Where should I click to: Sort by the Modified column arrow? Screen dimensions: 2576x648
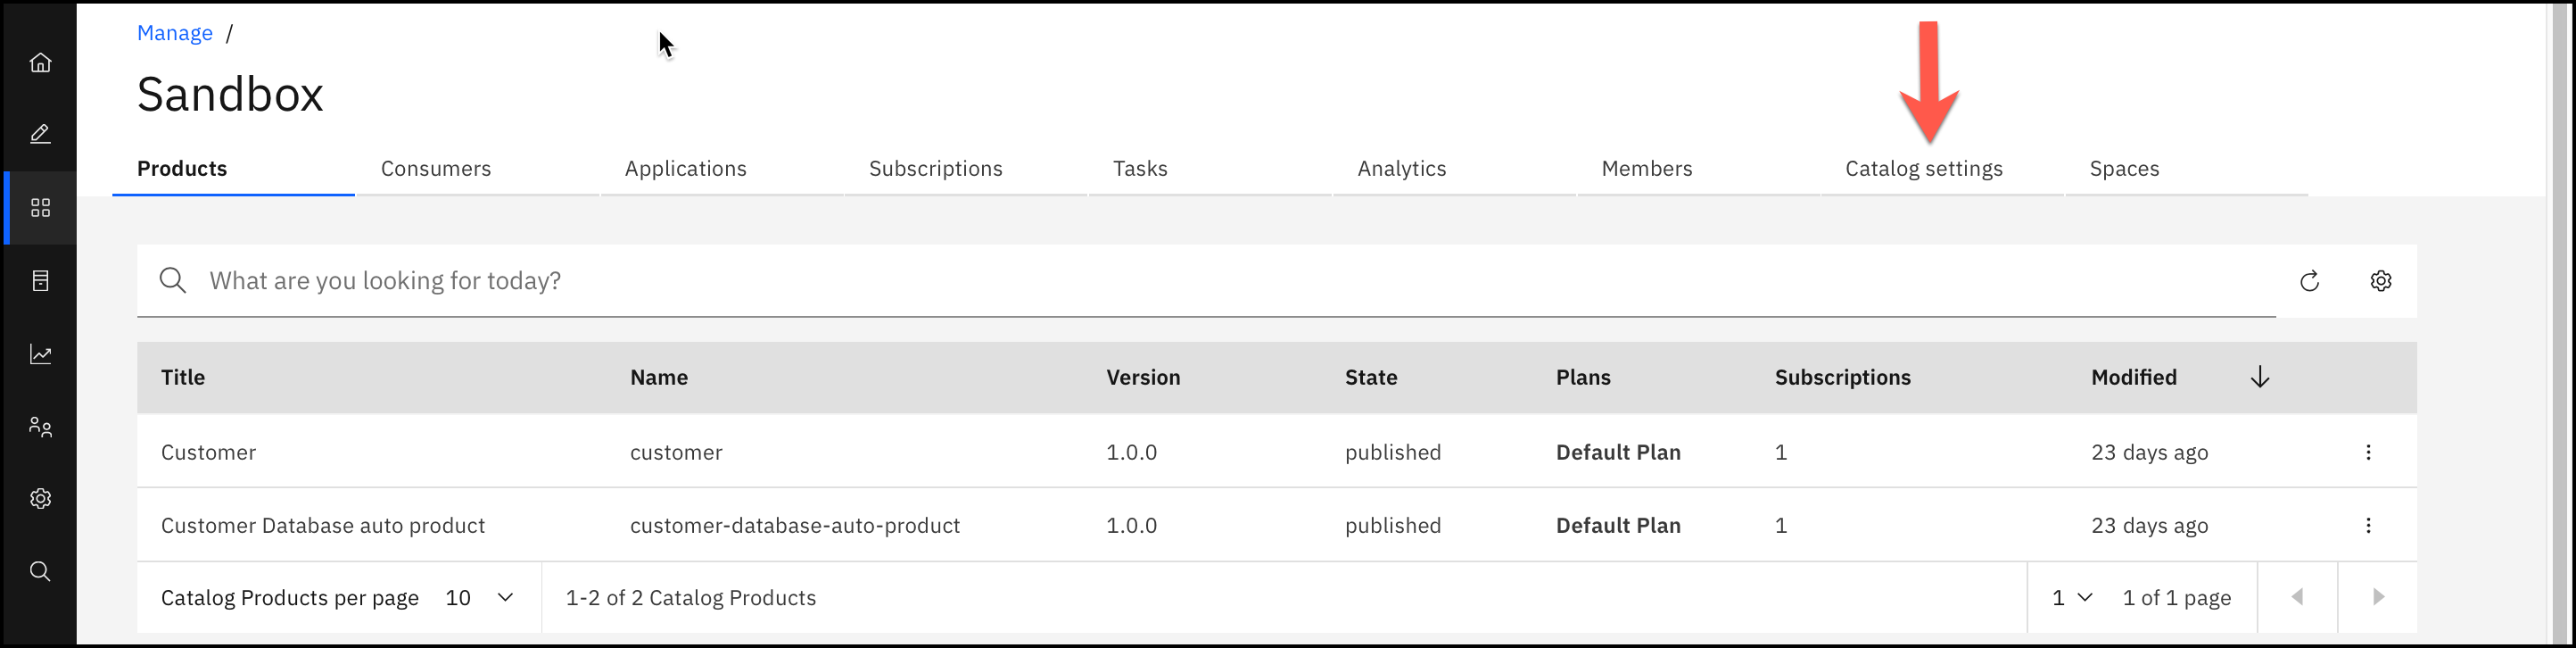2260,377
